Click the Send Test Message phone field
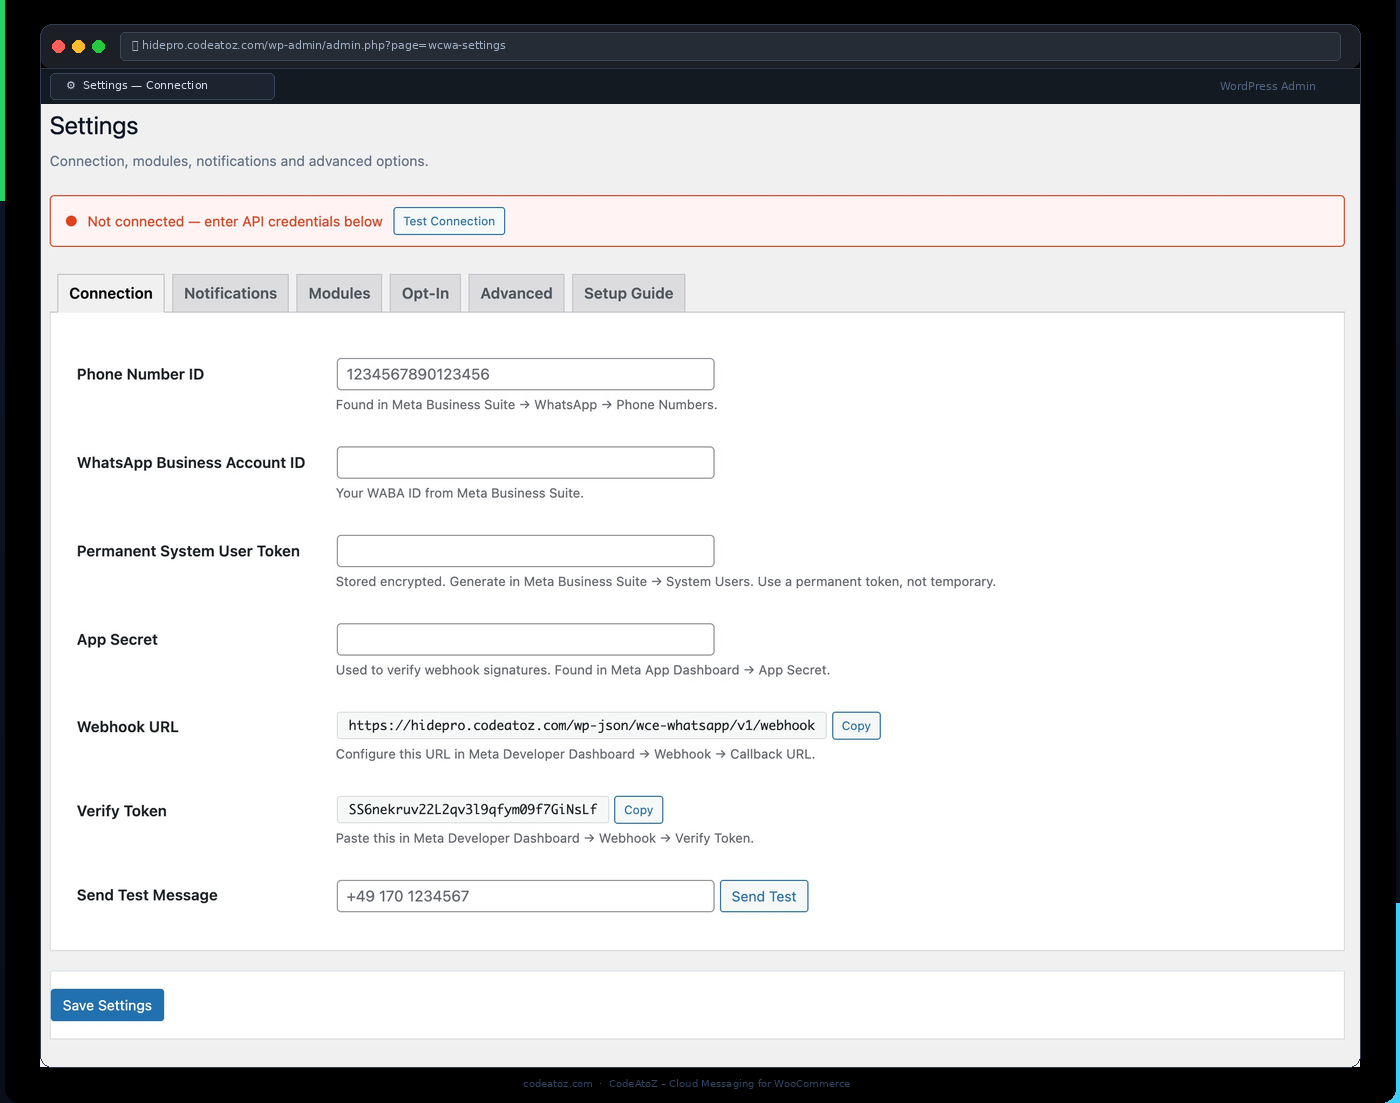 (525, 896)
